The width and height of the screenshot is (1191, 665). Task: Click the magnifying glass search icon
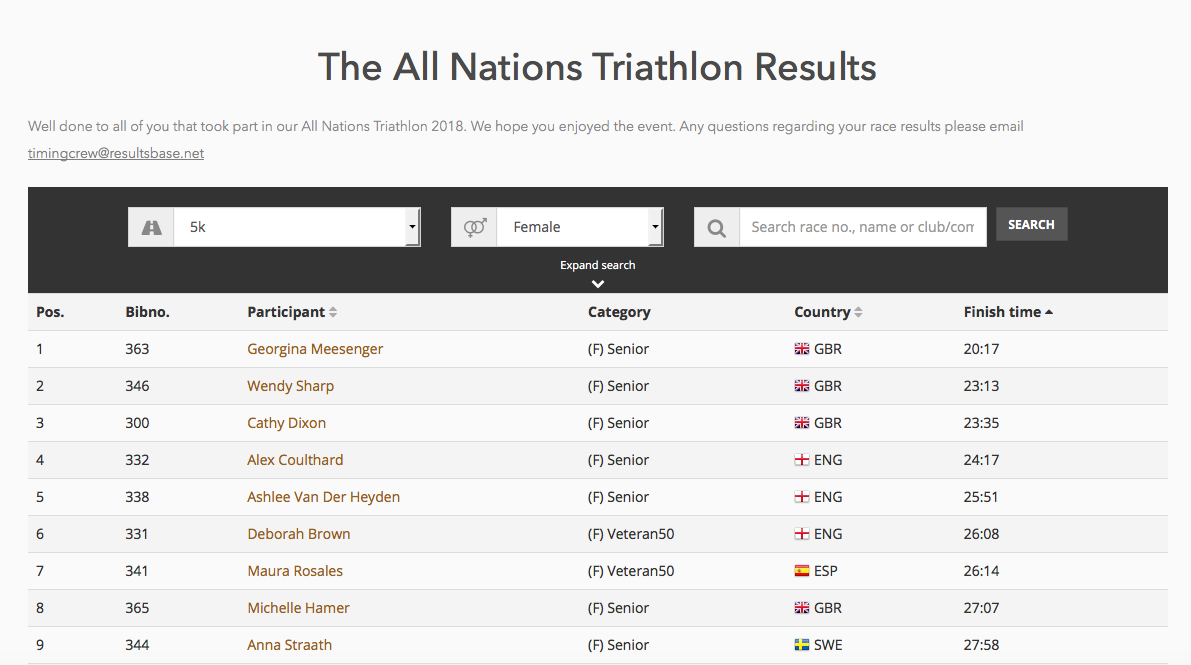coord(716,227)
